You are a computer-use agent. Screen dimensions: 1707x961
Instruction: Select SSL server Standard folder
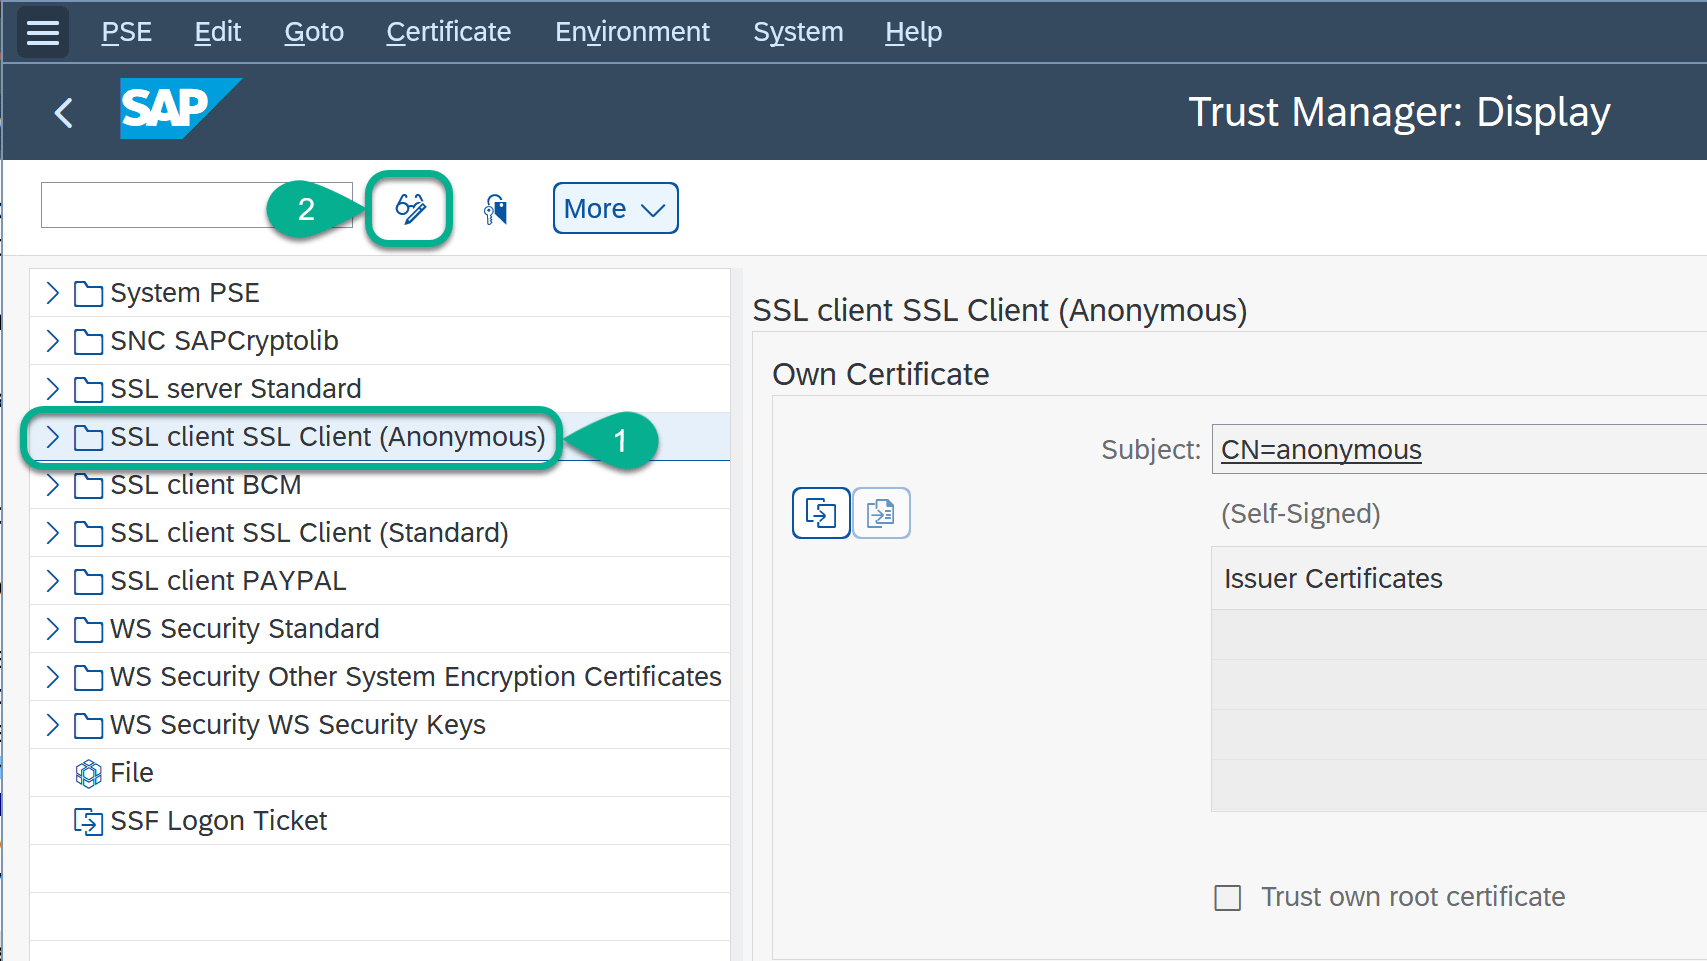tap(235, 389)
